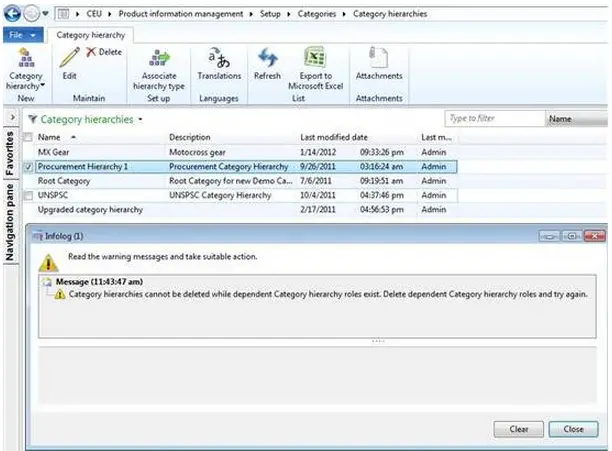This screenshot has width=612, height=451.
Task: Click the Edit pencil icon
Action: 69,59
